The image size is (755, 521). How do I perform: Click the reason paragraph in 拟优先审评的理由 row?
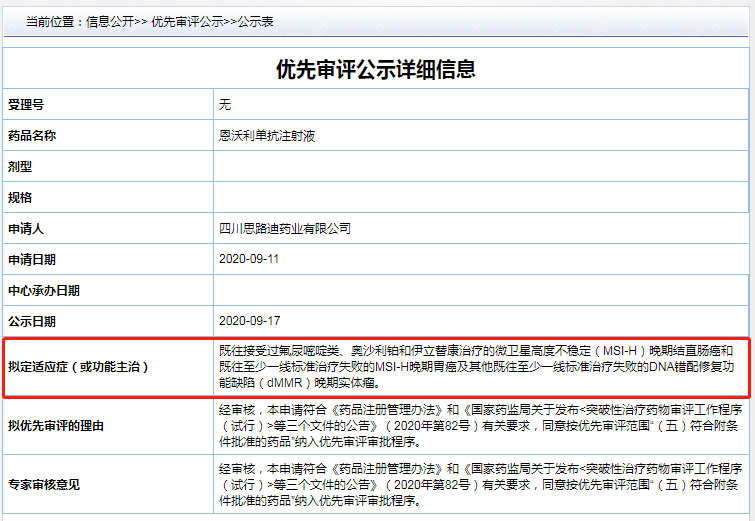[480, 426]
